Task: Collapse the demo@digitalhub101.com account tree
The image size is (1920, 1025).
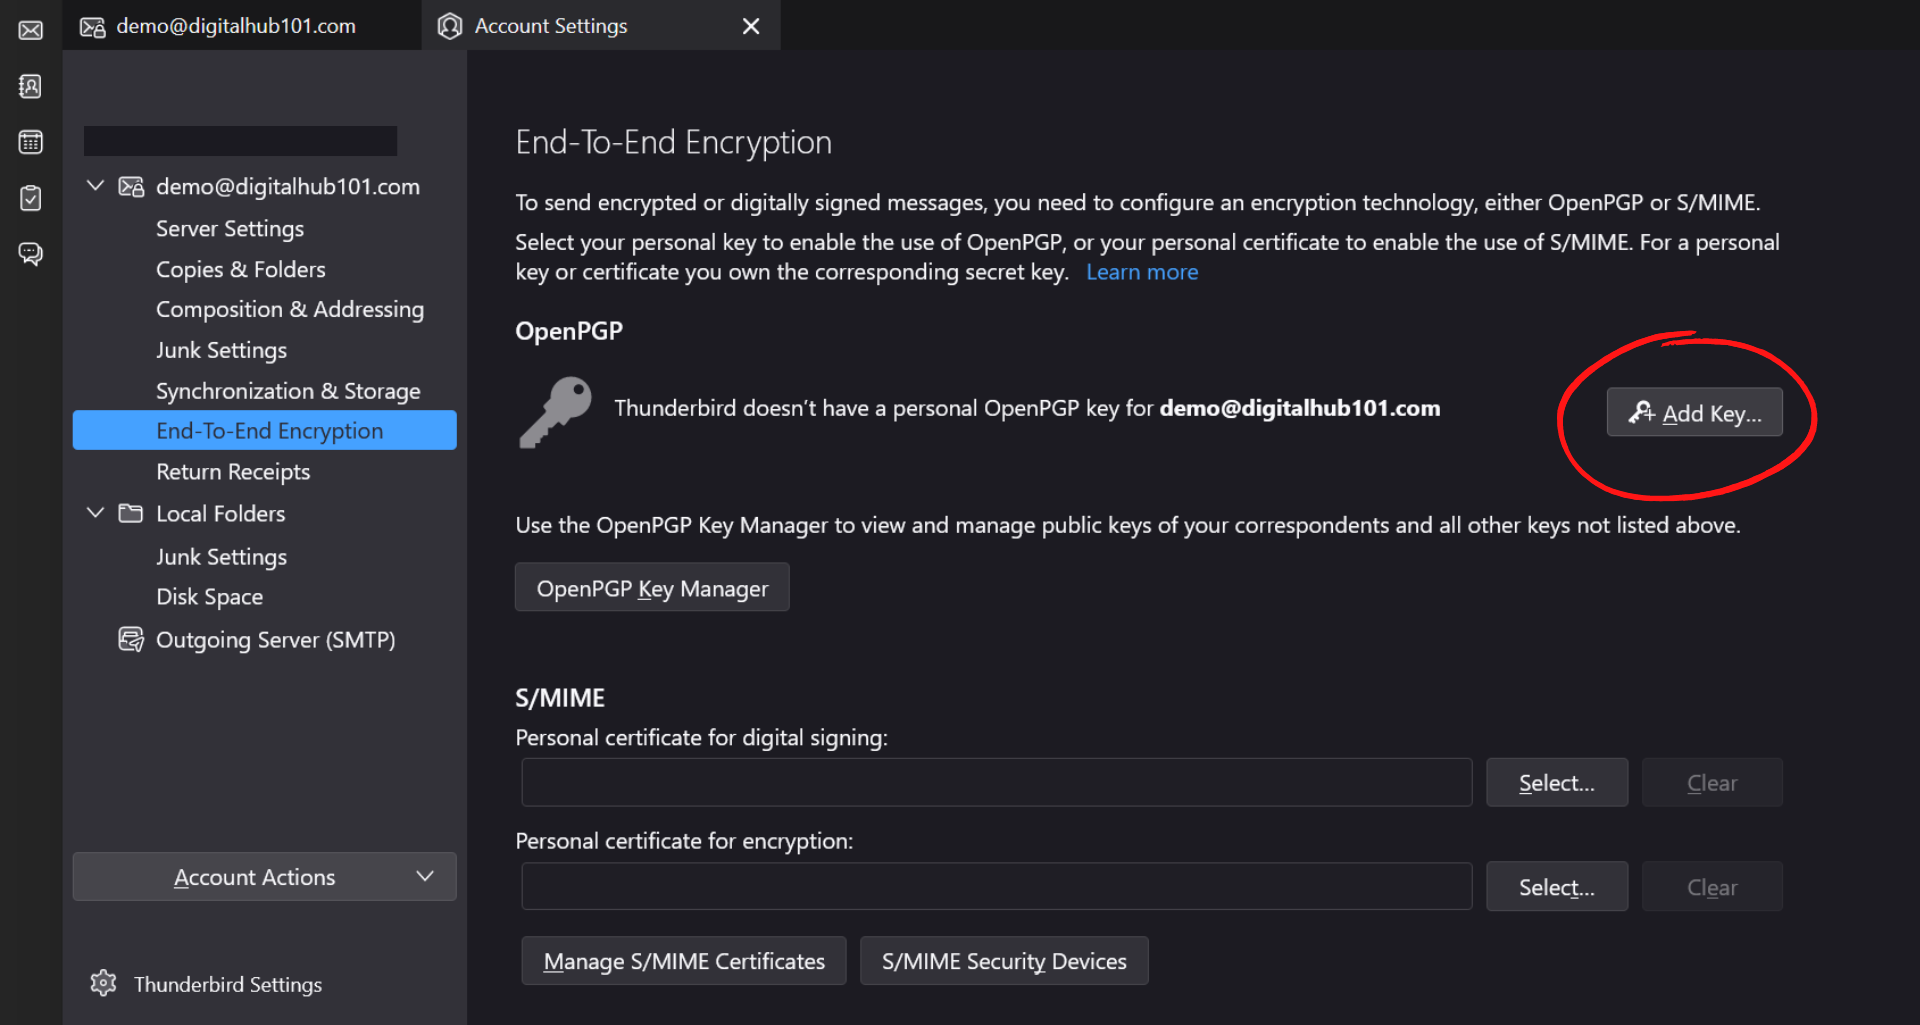Action: coord(96,186)
